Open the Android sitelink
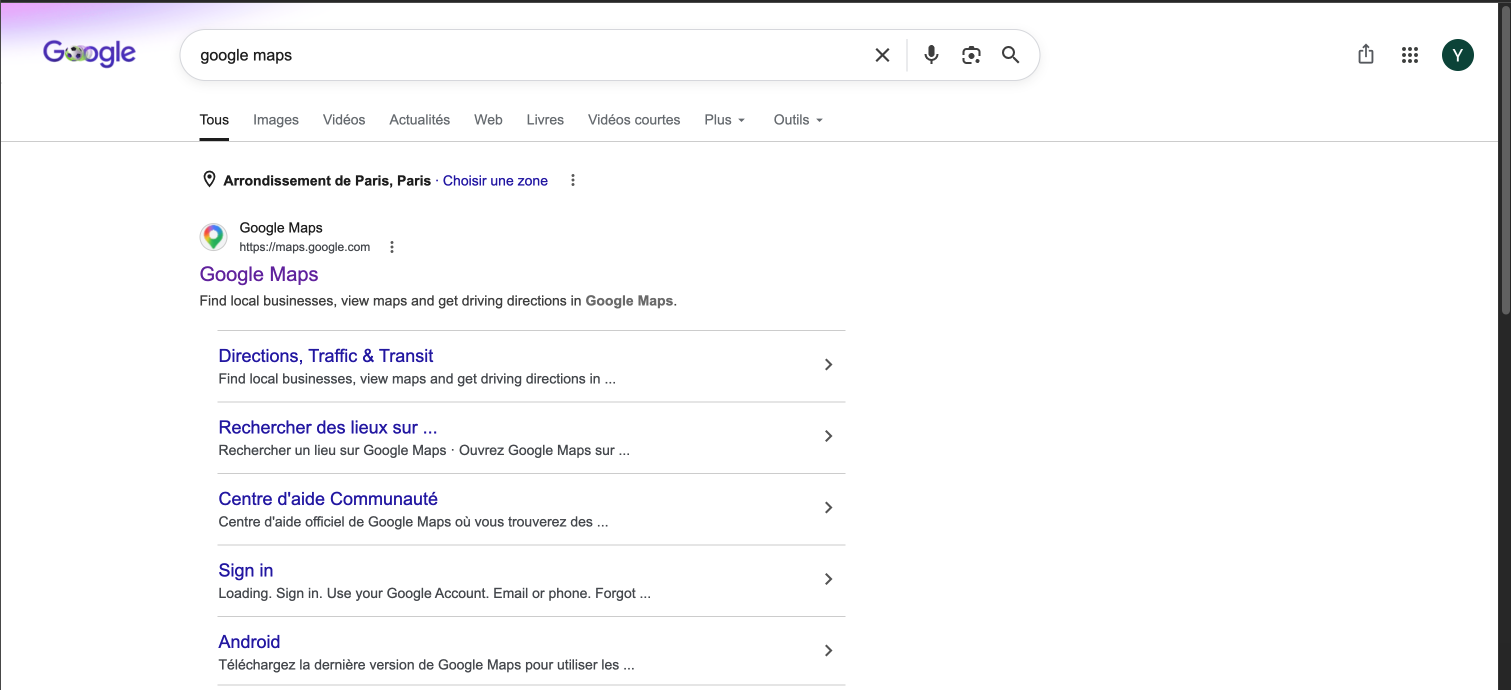The width and height of the screenshot is (1511, 690). click(249, 642)
